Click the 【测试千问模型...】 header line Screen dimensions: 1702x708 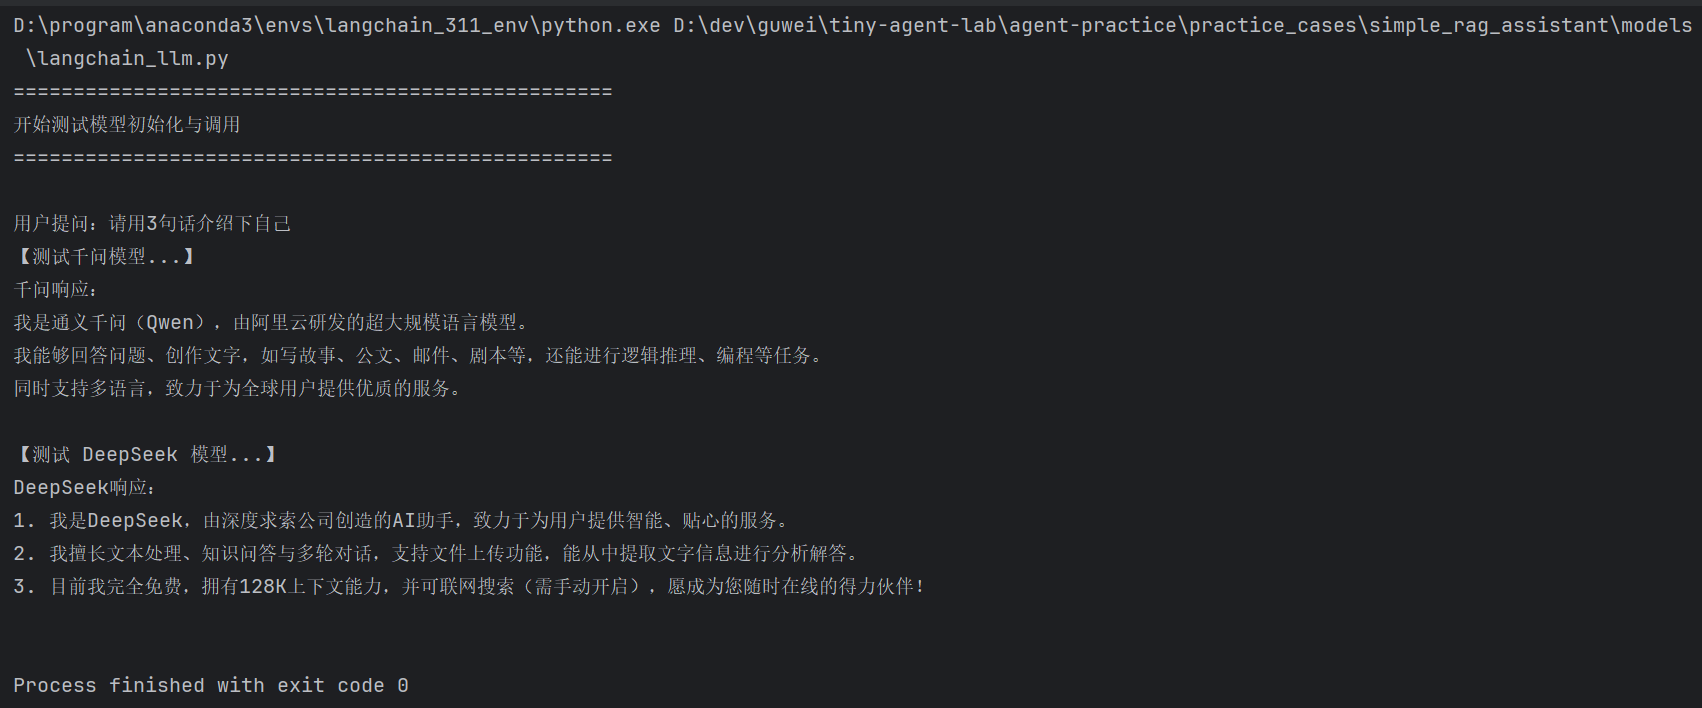[104, 256]
